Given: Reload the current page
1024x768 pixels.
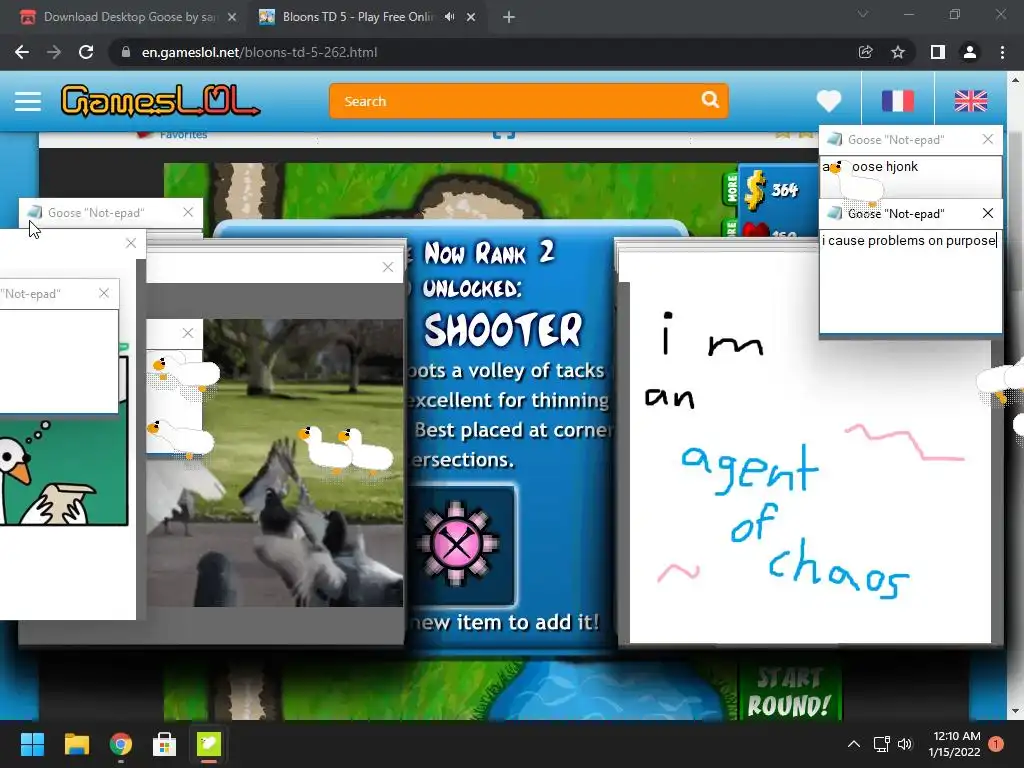Looking at the screenshot, I should point(86,52).
